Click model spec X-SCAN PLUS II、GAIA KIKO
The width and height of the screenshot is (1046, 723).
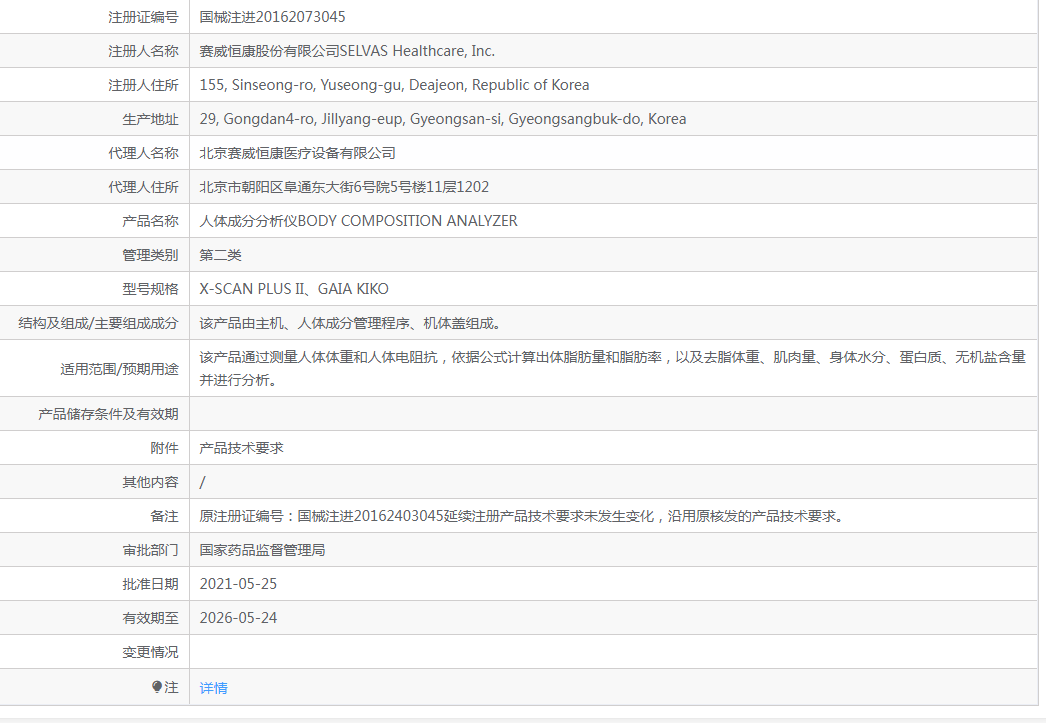click(x=294, y=289)
